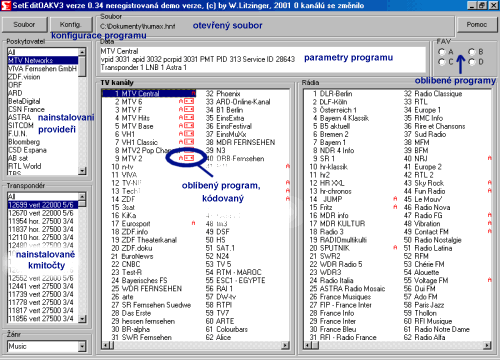The height and width of the screenshot is (360, 500).
Task: Select favorites group C radio button
Action: [442, 62]
